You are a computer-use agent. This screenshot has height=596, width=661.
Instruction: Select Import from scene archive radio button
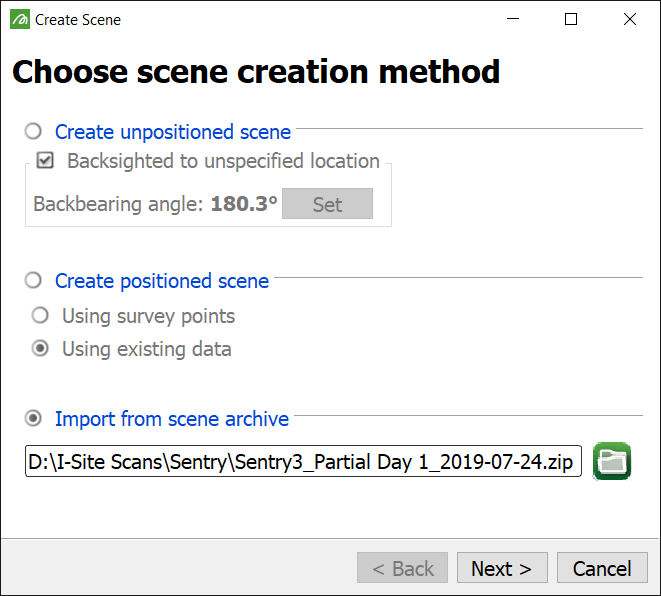[x=33, y=419]
